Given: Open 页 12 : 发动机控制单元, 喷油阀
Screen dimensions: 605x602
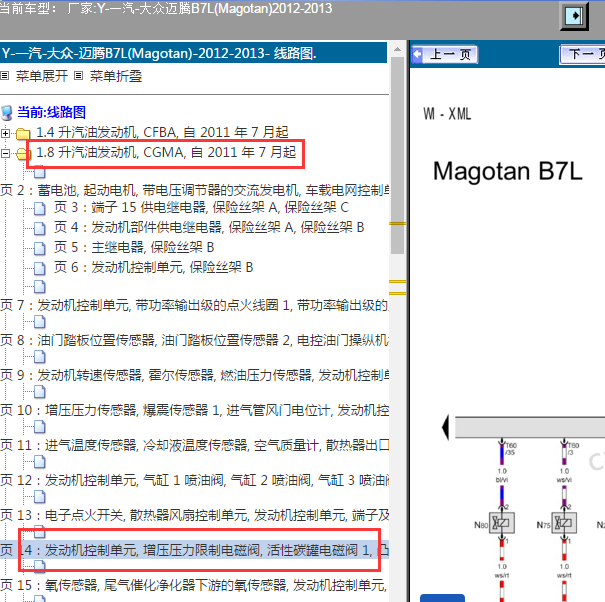Looking at the screenshot, I should click(194, 480).
